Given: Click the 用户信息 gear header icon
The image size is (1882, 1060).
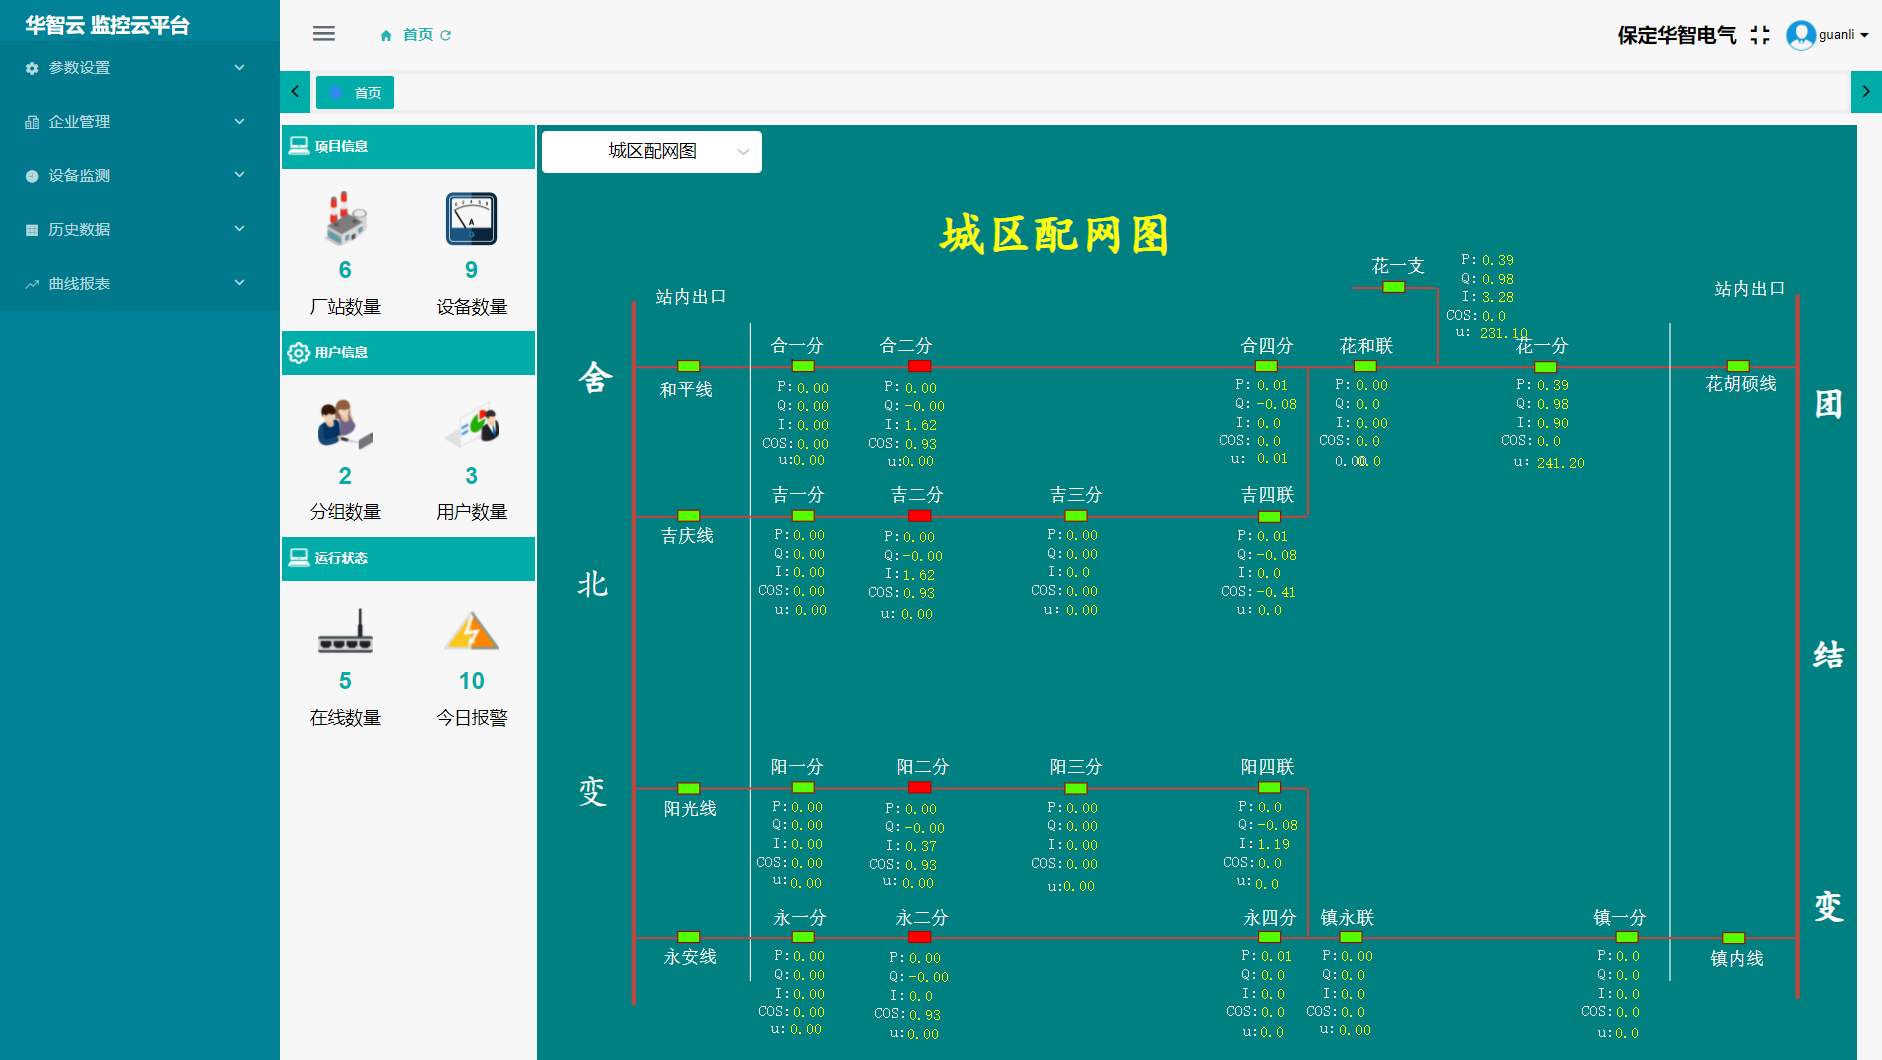Looking at the screenshot, I should [298, 353].
